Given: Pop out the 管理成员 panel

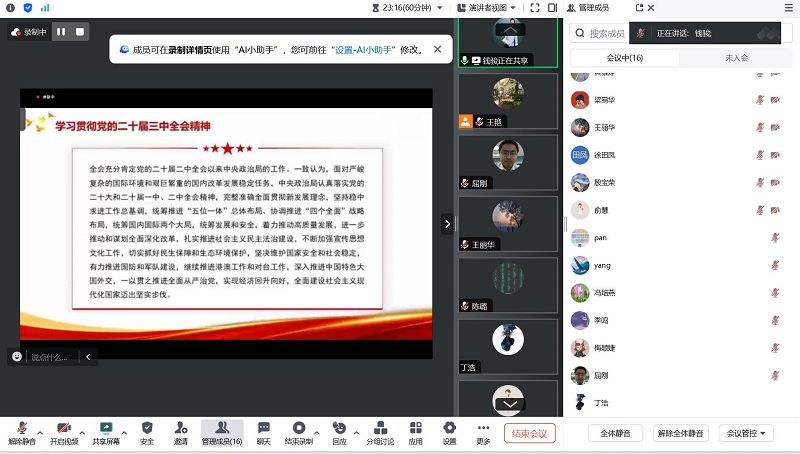Looking at the screenshot, I should click(x=639, y=8).
